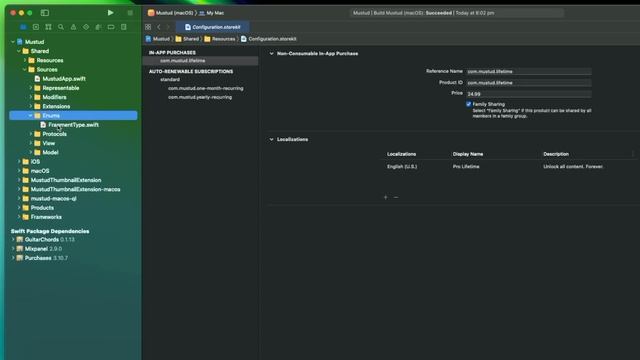
Task: Collapse the Shared folder
Action: click(x=19, y=51)
